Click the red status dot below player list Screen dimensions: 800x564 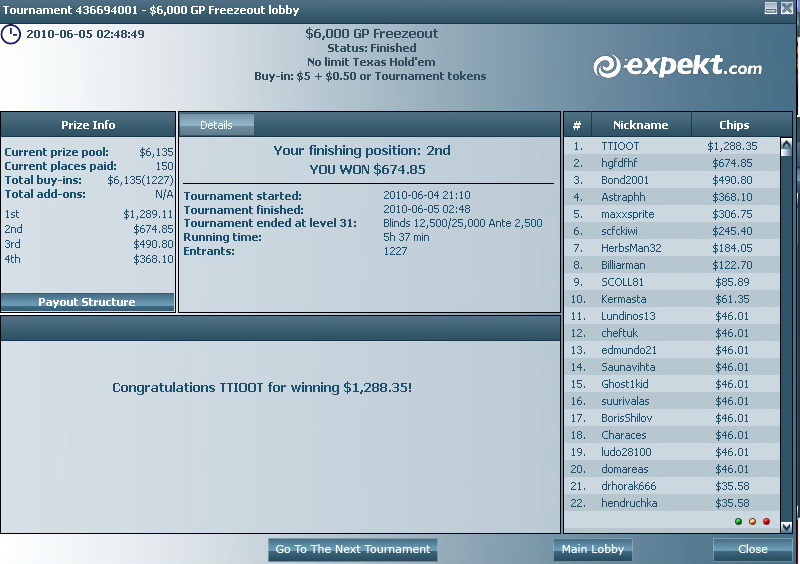(766, 521)
